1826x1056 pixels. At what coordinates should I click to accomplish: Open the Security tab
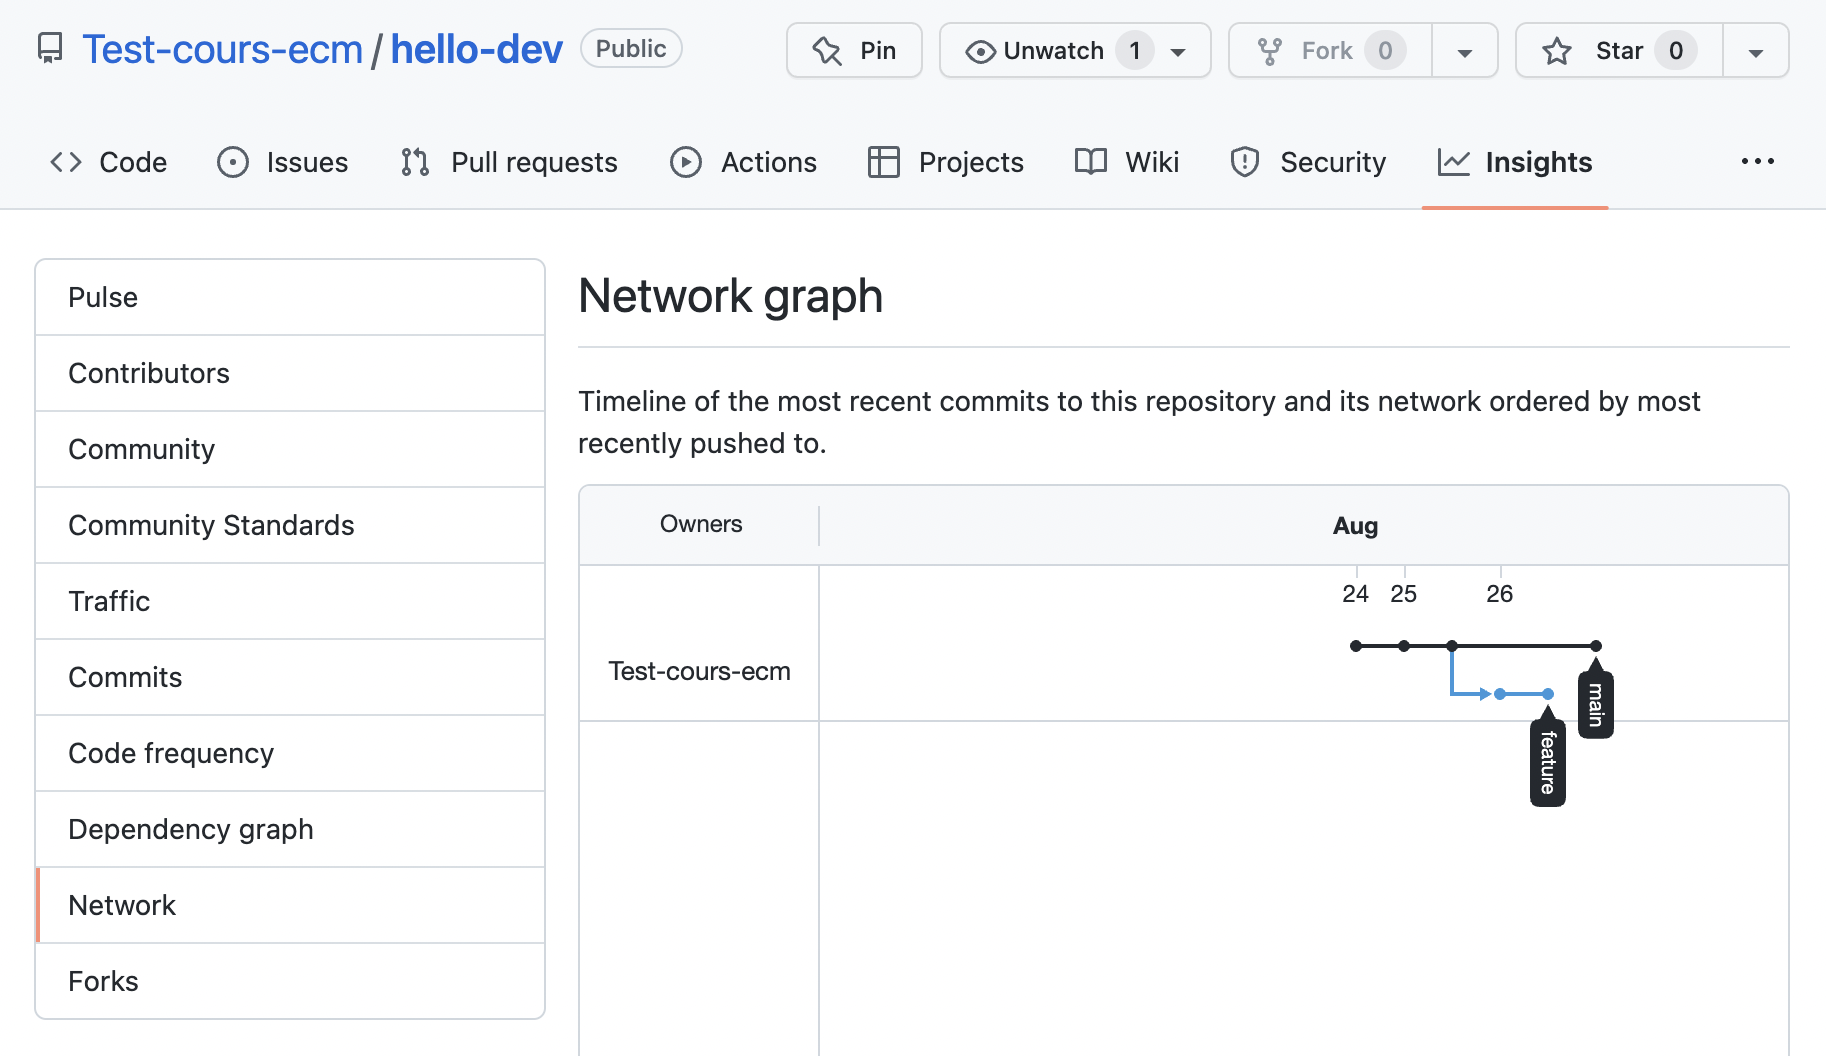tap(1308, 162)
